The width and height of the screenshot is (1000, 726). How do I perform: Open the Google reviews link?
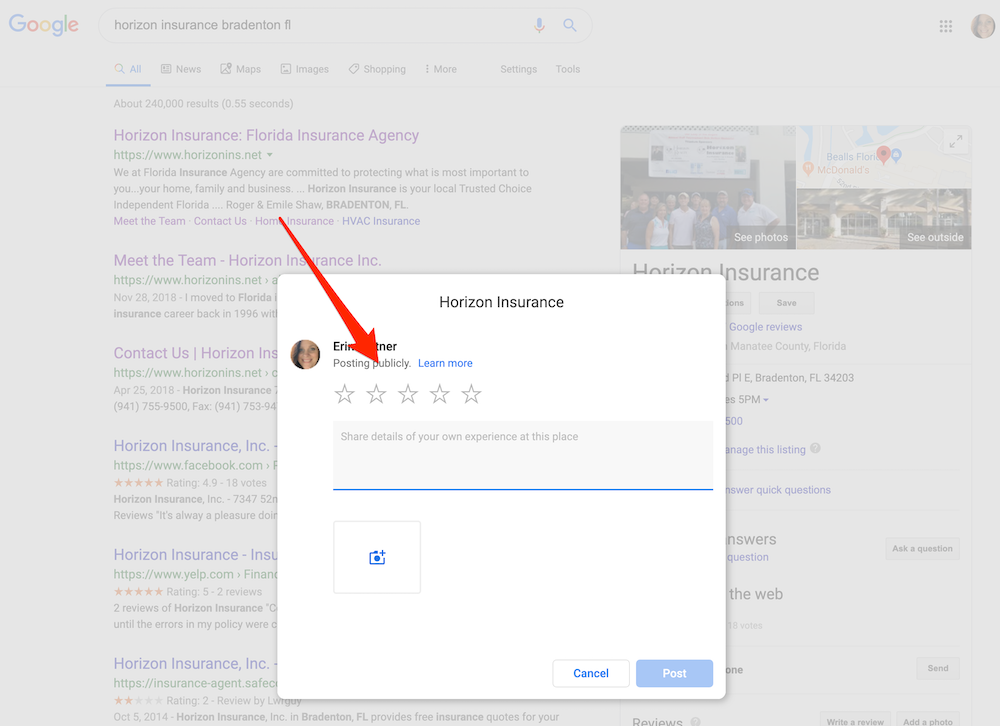coord(765,327)
